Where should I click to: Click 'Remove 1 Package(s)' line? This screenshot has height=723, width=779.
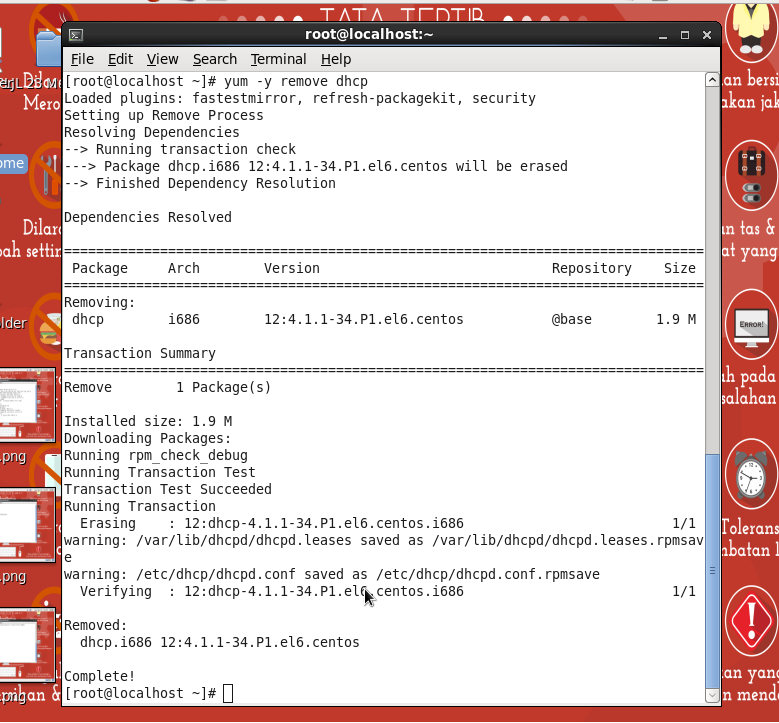pyautogui.click(x=167, y=388)
